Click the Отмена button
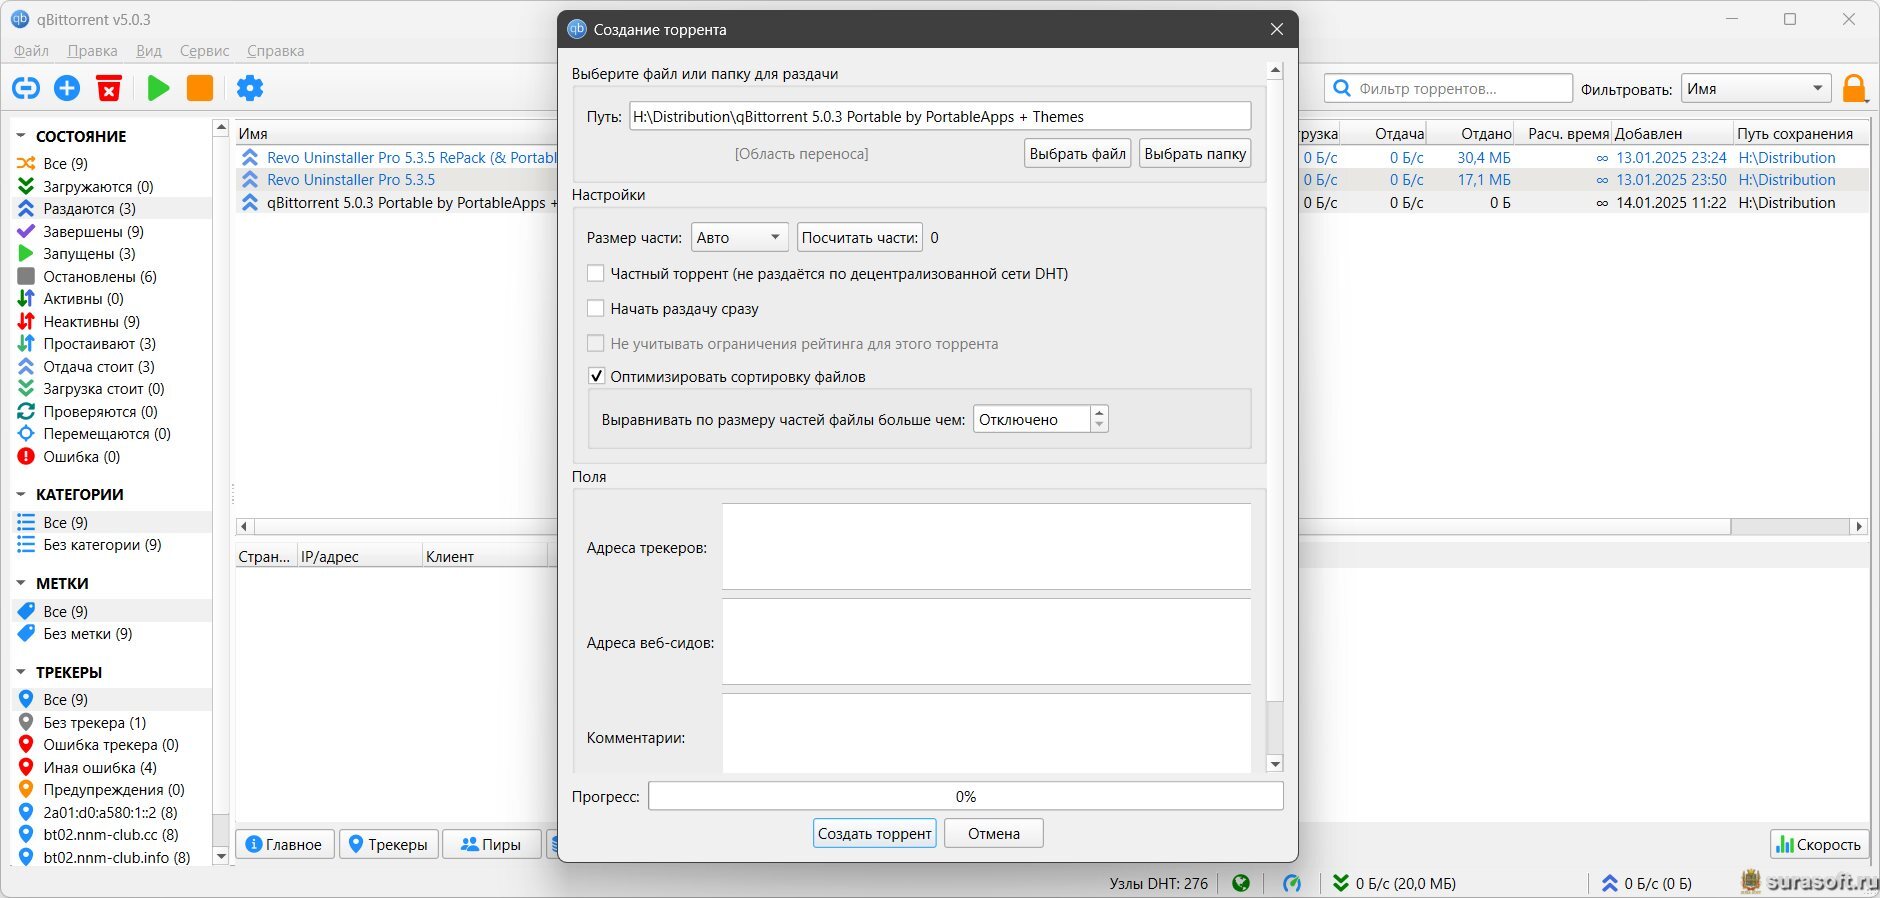Image resolution: width=1880 pixels, height=898 pixels. [994, 833]
